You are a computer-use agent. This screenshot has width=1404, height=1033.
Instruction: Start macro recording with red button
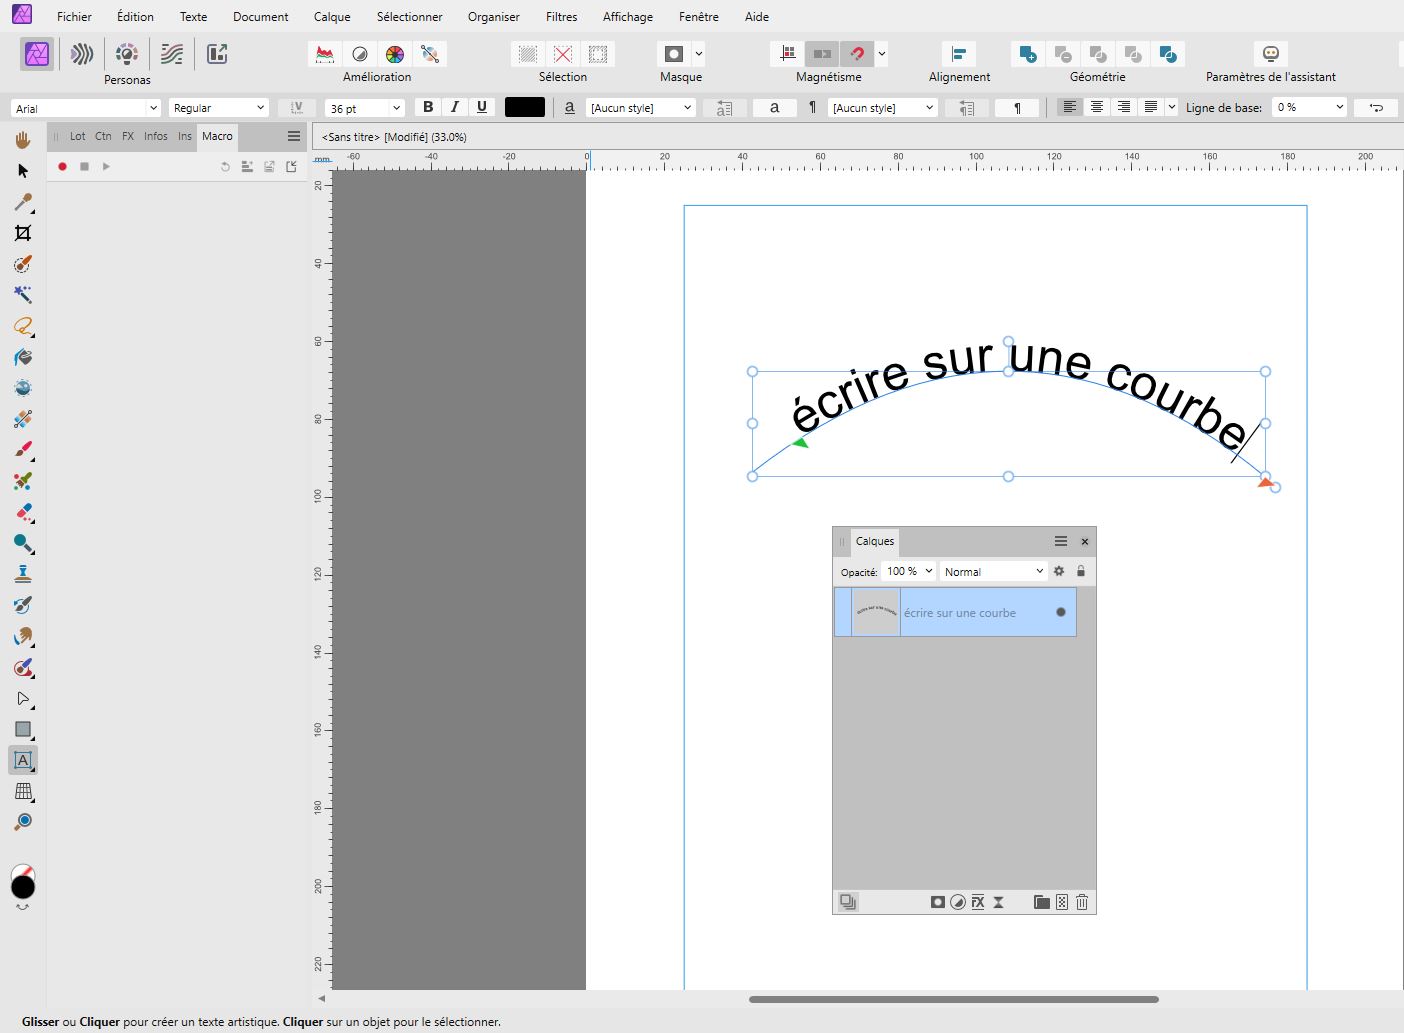click(x=62, y=167)
